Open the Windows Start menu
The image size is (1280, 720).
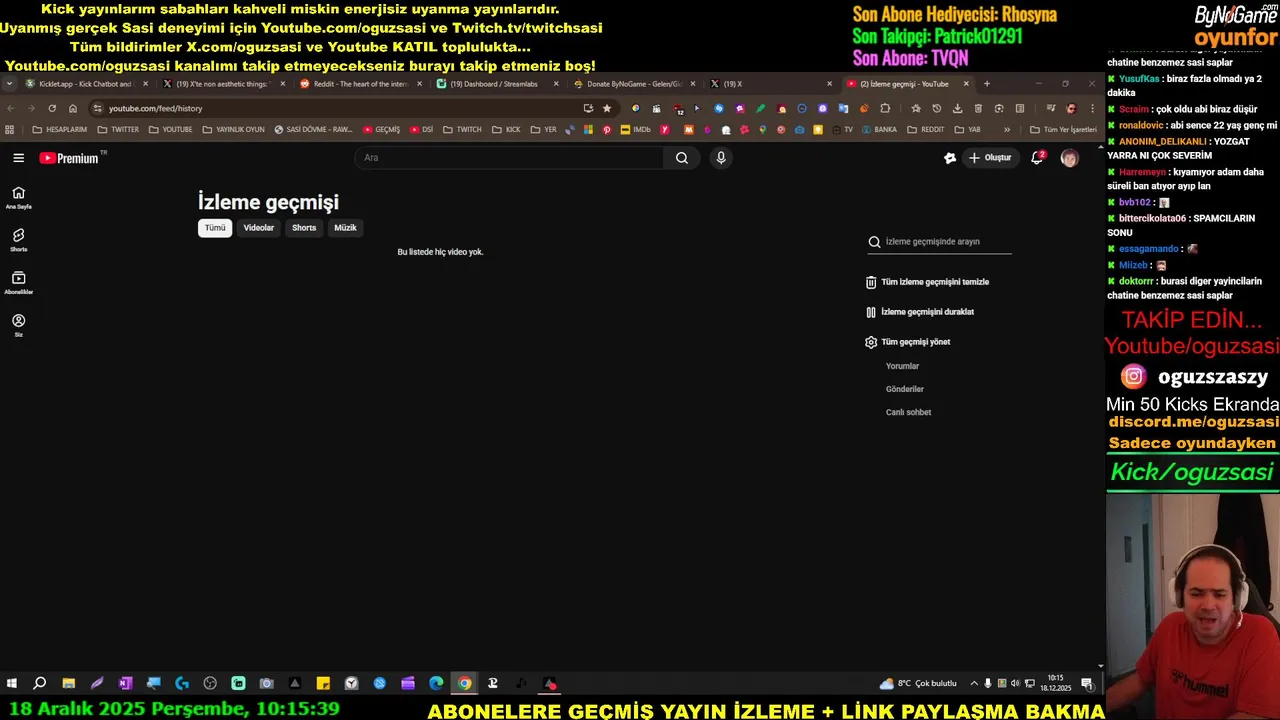pos(12,684)
